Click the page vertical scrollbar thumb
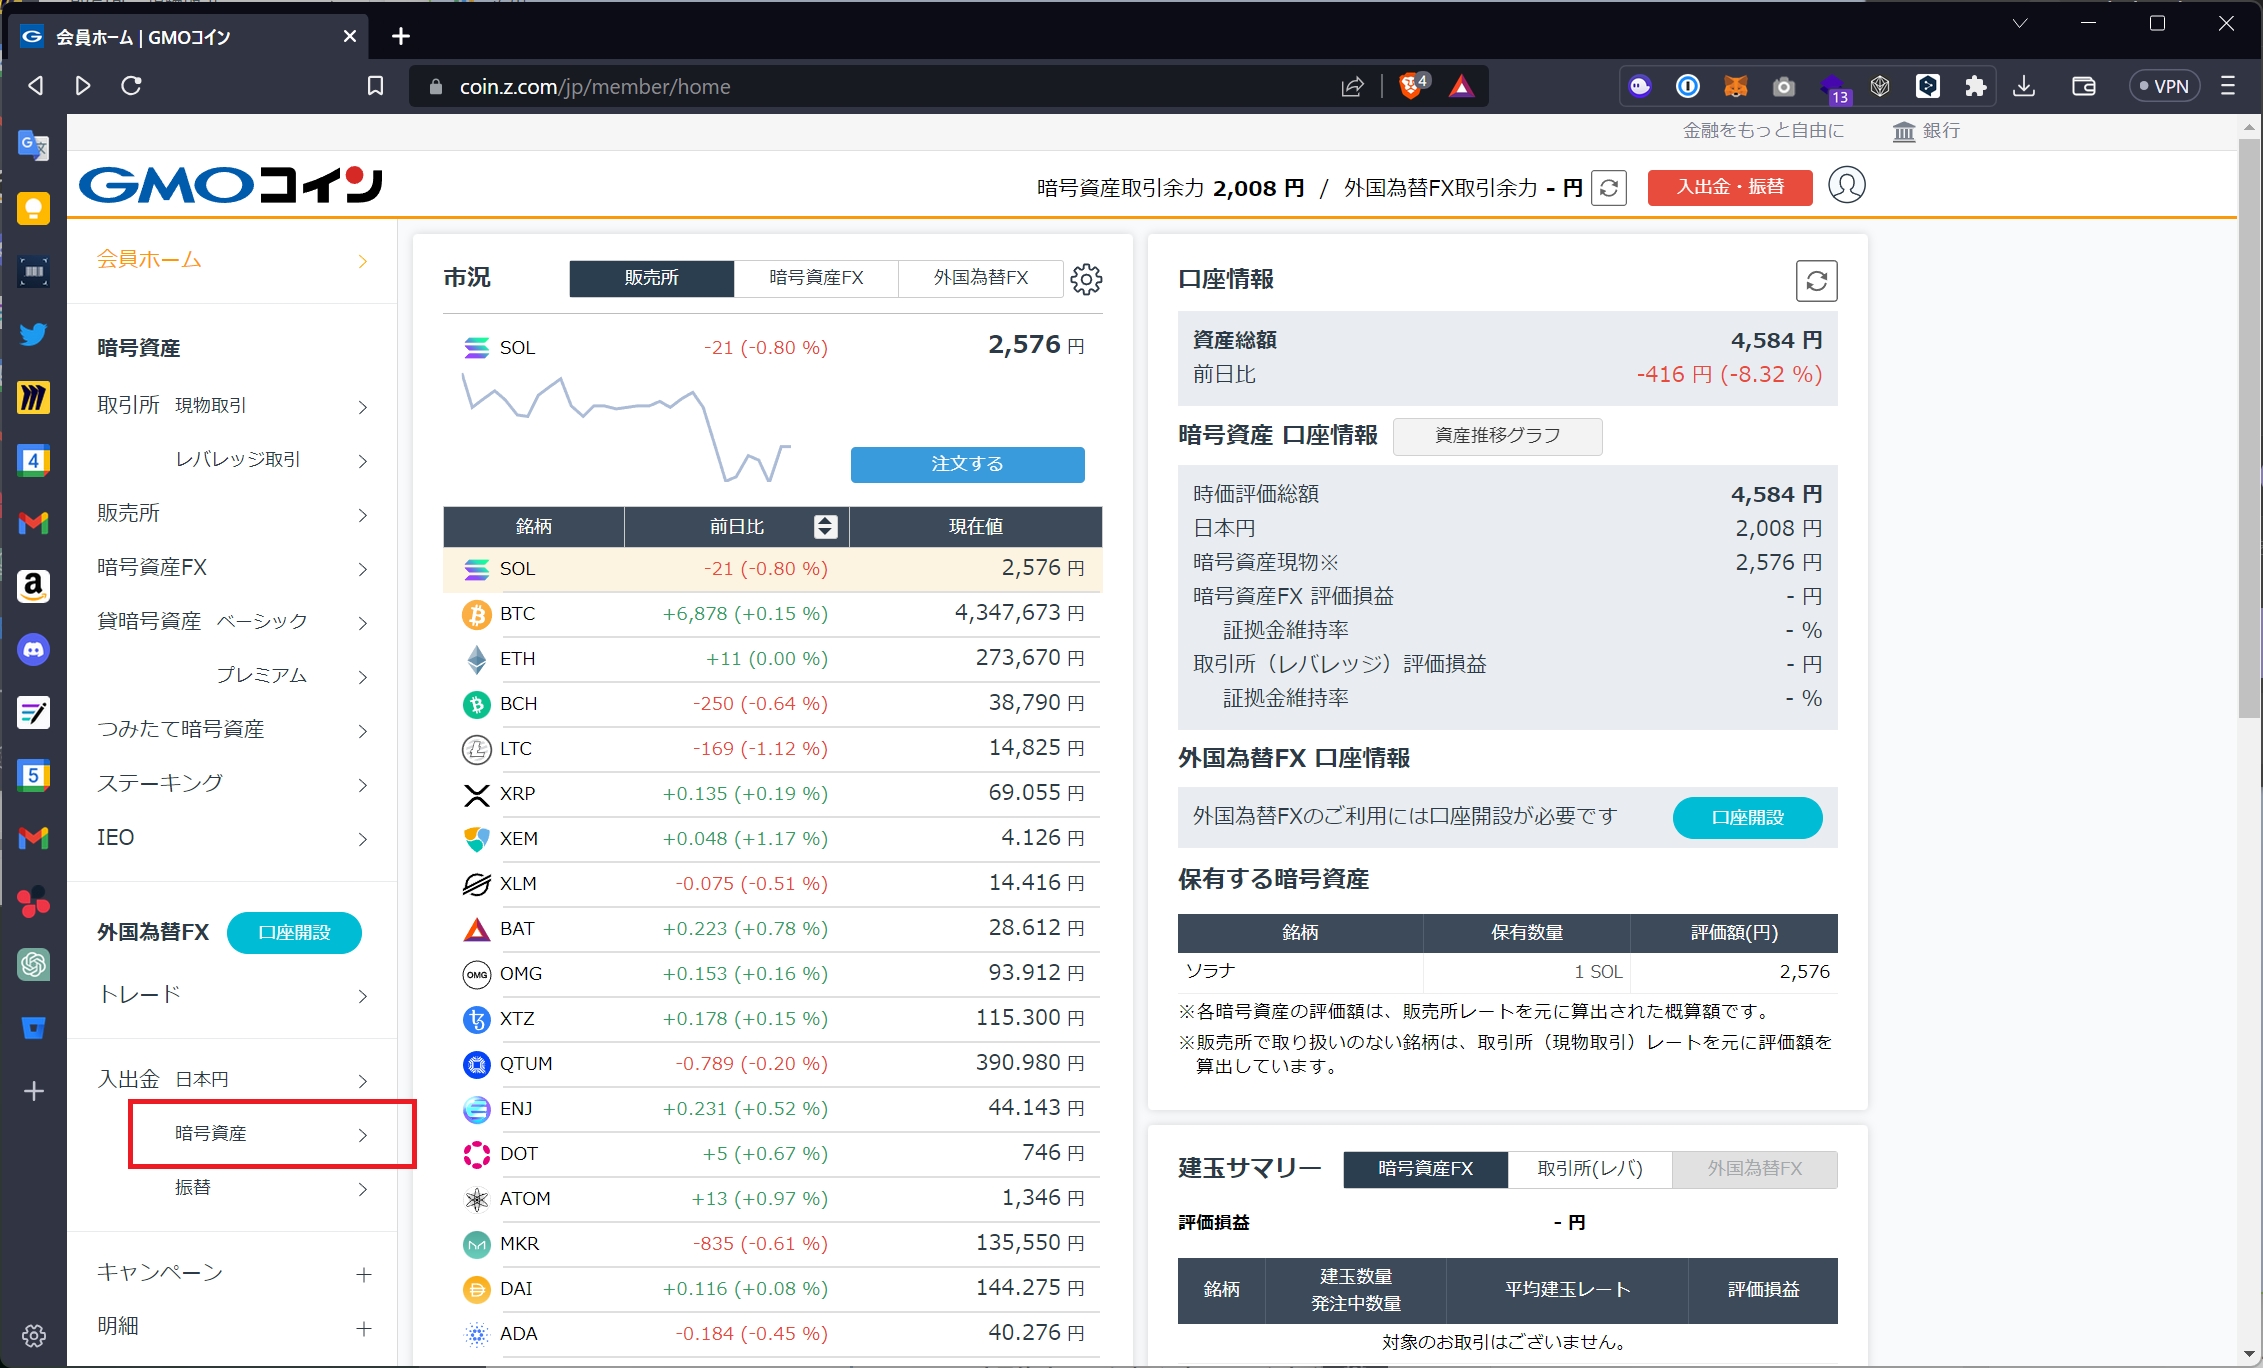 2249,430
